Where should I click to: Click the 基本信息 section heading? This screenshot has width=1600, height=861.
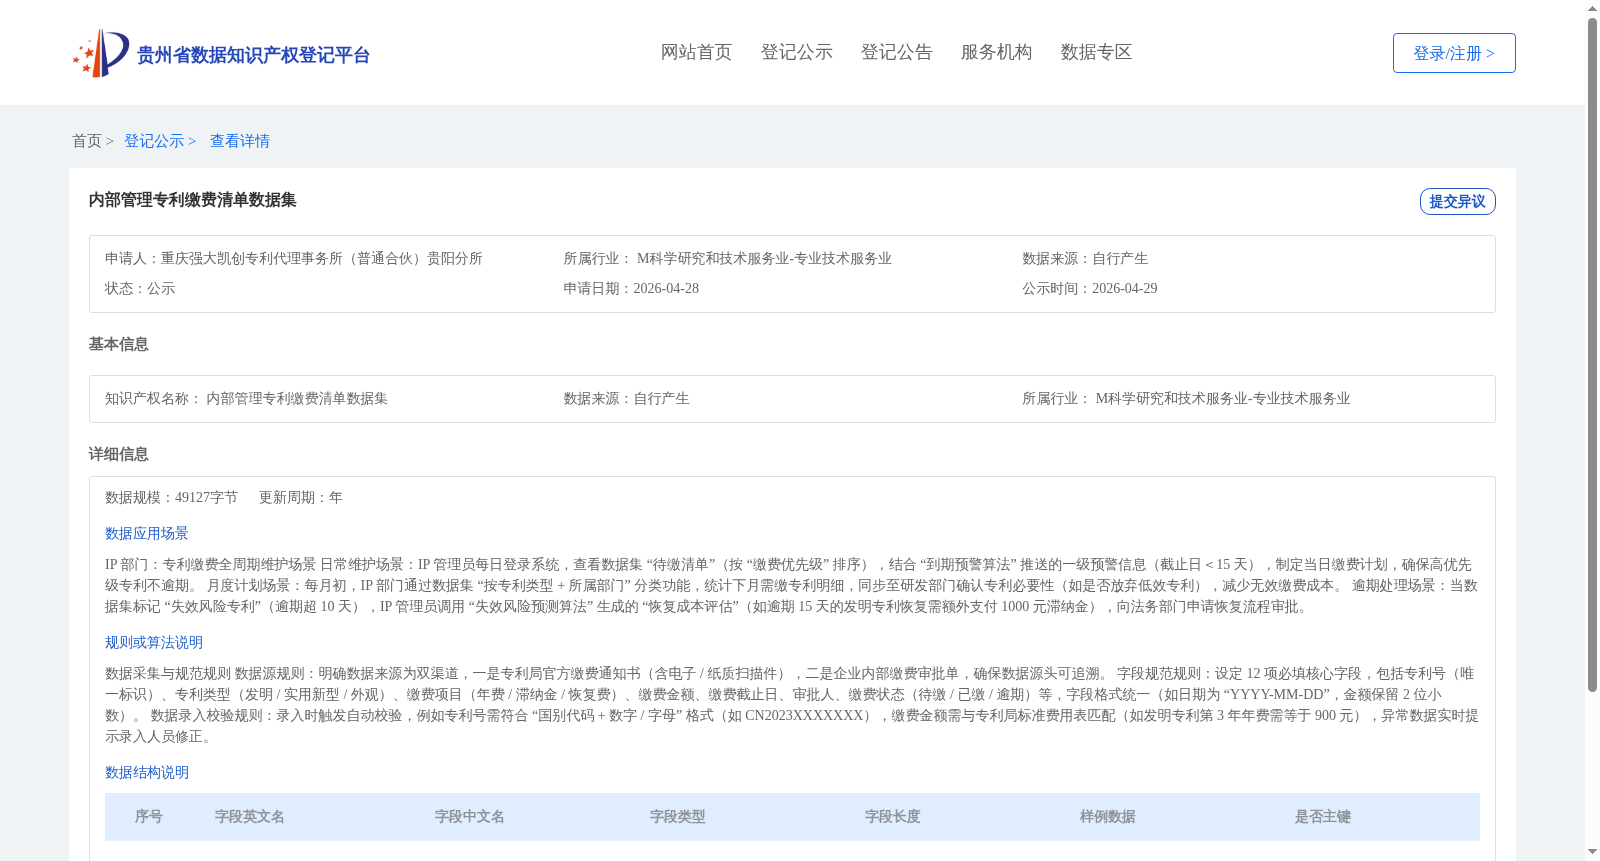[118, 344]
